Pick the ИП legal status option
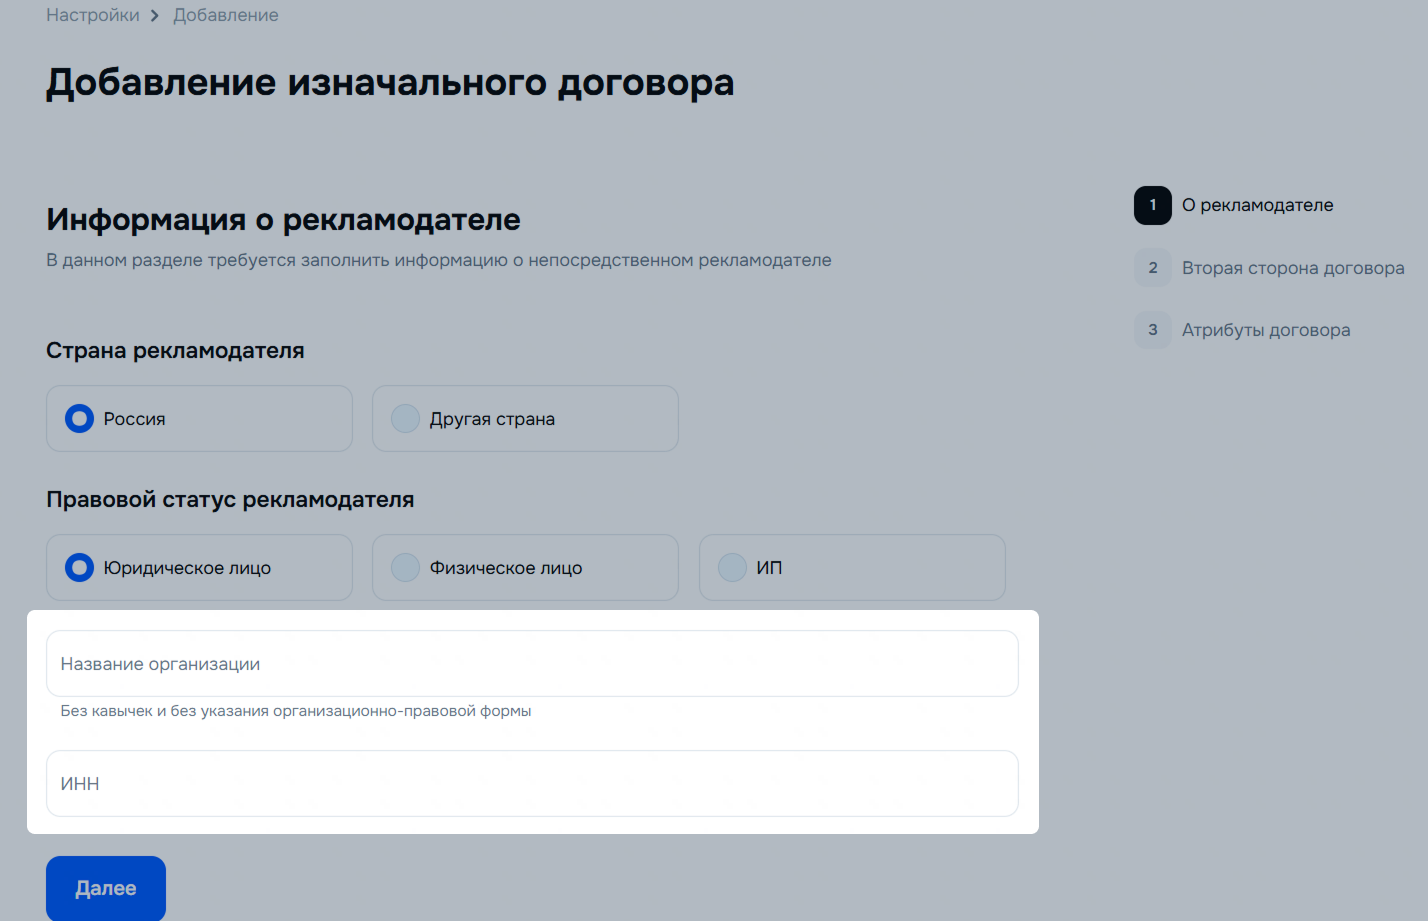The width and height of the screenshot is (1428, 921). [733, 568]
